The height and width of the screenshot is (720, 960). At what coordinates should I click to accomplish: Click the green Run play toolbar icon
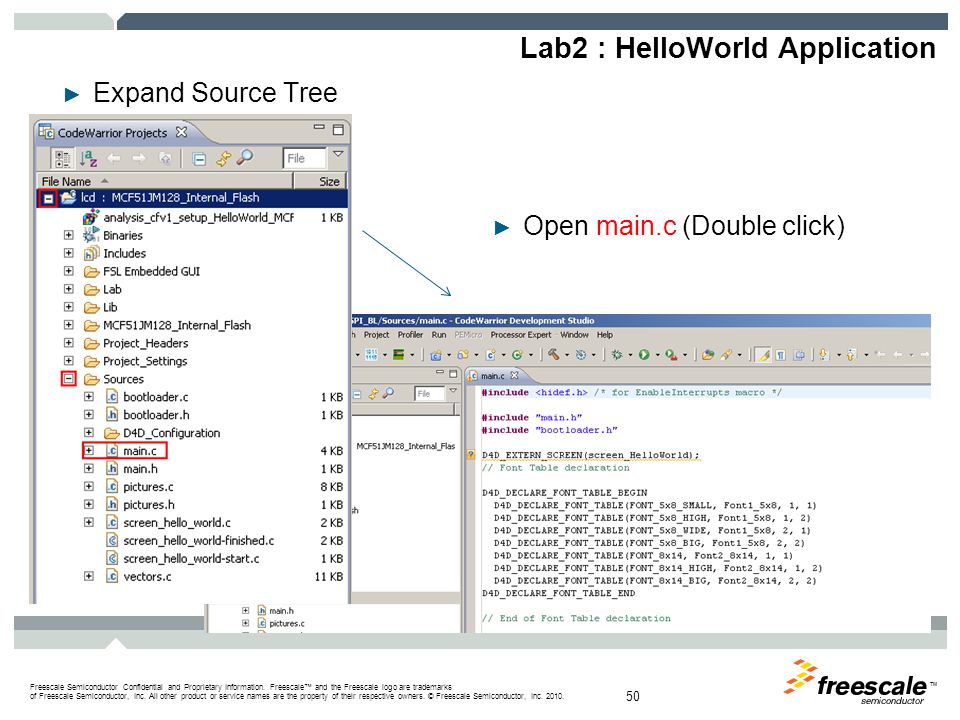[x=644, y=354]
